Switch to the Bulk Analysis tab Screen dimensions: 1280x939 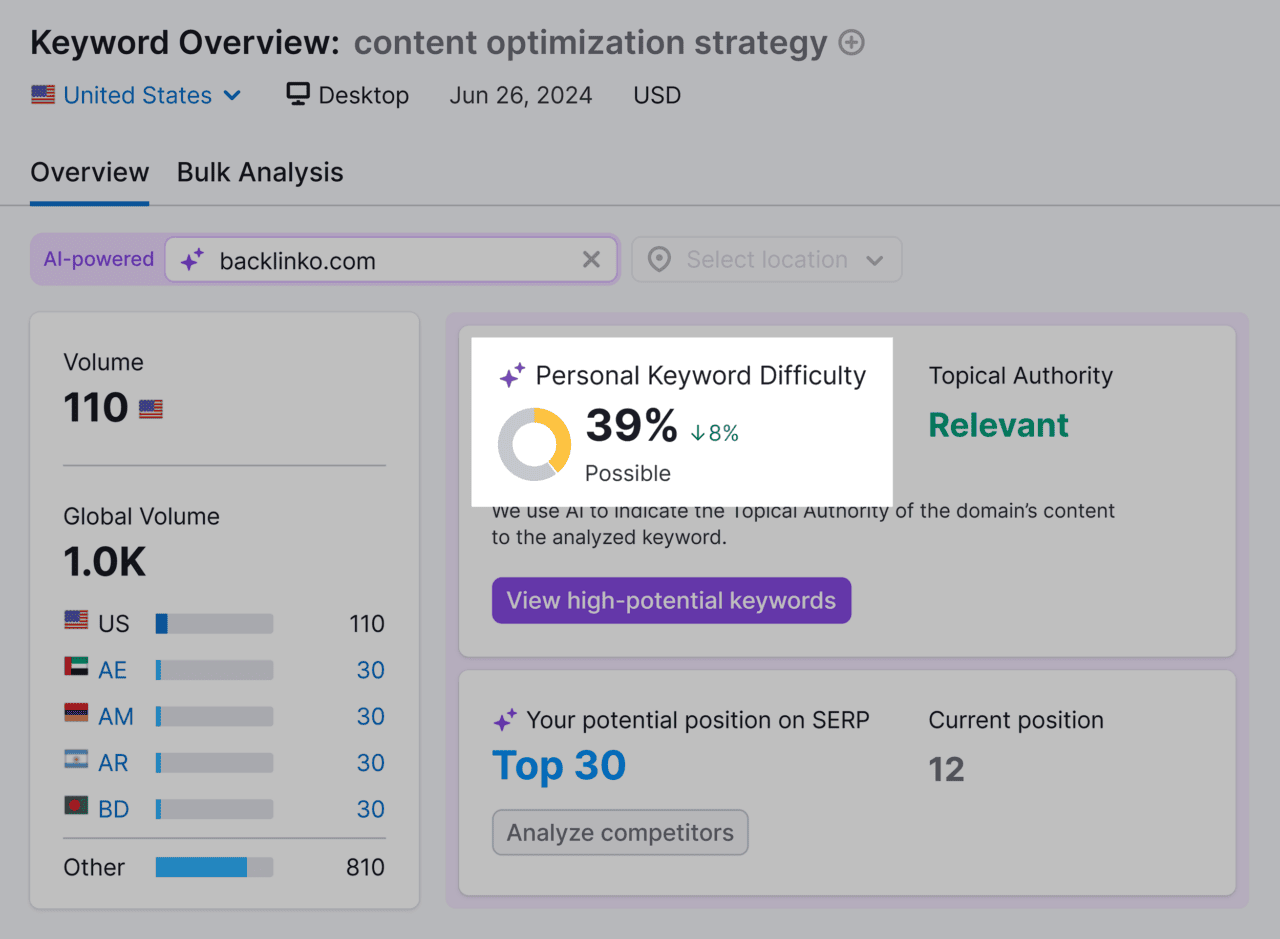259,172
